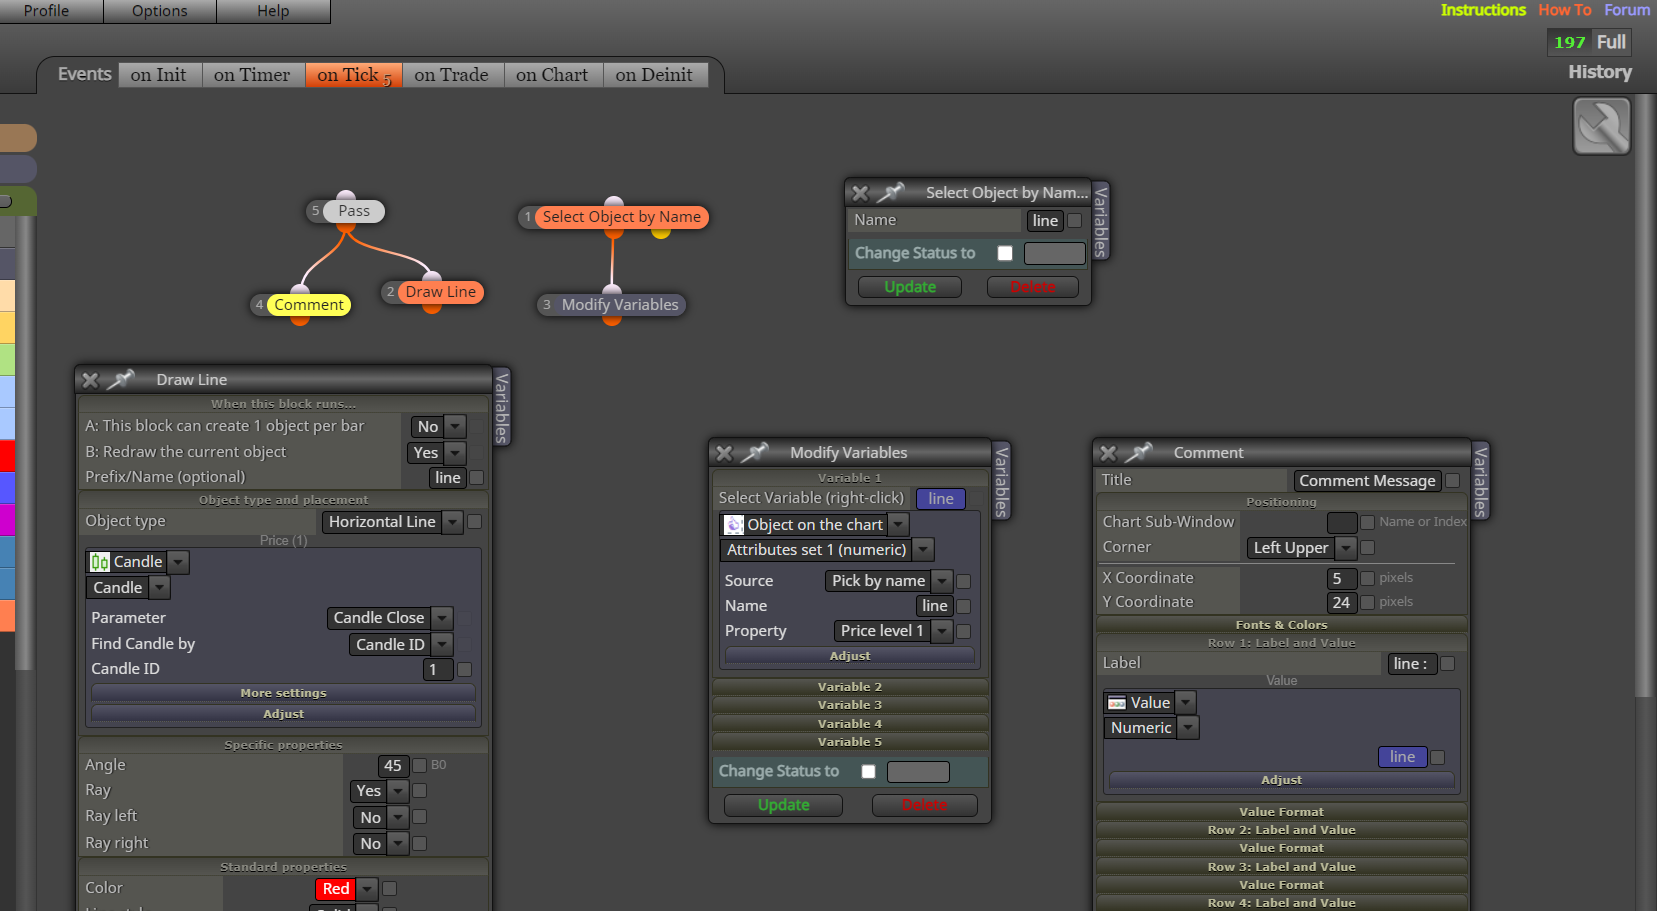Click the Candle chart icon in Price section
Viewport: 1657px width, 911px height.
[100, 562]
